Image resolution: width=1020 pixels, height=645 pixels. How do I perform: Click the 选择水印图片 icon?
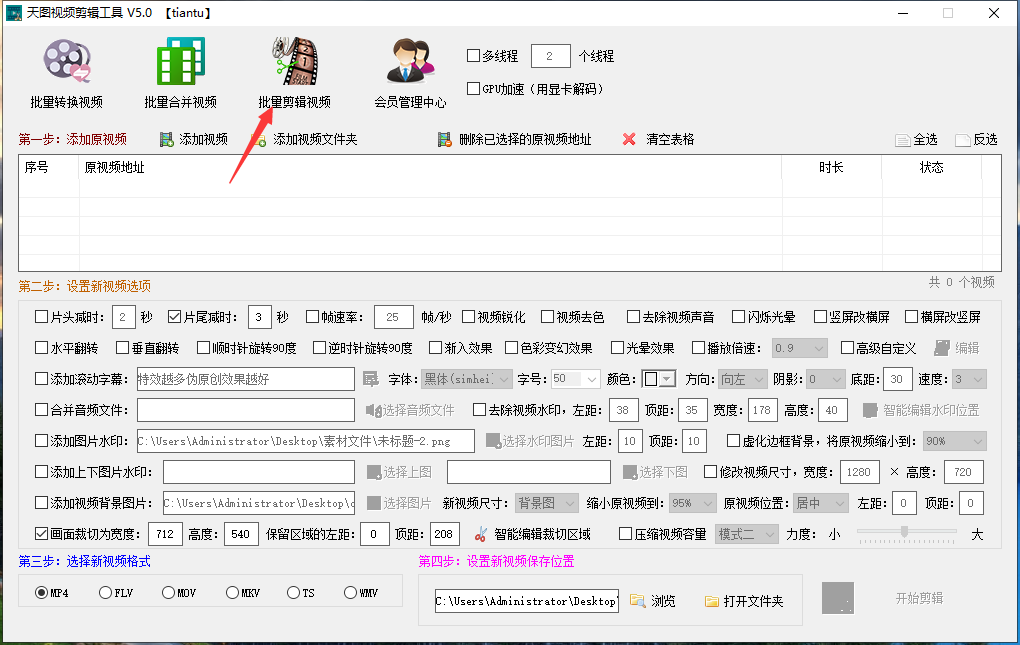pos(493,441)
